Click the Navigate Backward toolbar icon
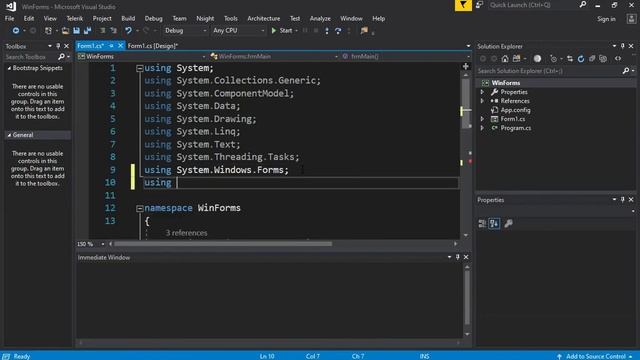Screen dimensions: 640x360 pyautogui.click(x=16, y=31)
